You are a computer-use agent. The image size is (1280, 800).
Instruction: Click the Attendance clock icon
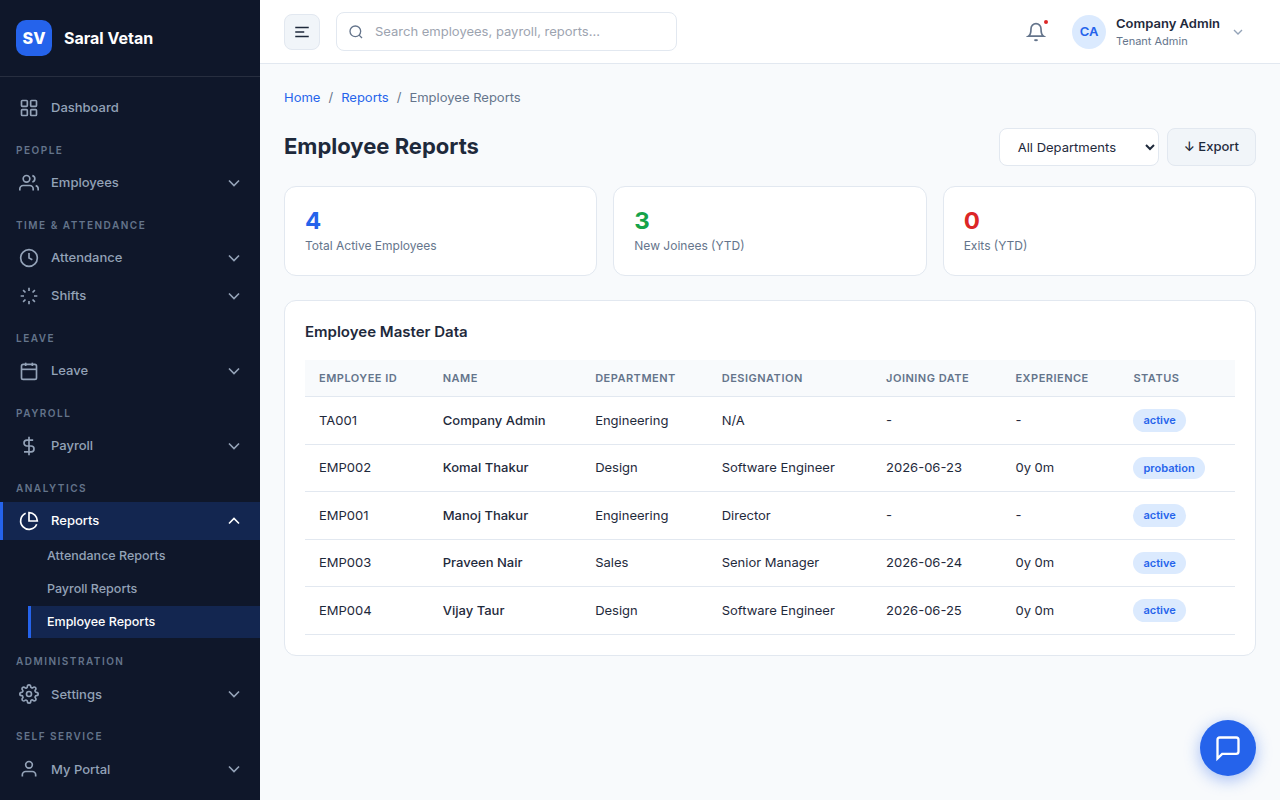pyautogui.click(x=29, y=258)
